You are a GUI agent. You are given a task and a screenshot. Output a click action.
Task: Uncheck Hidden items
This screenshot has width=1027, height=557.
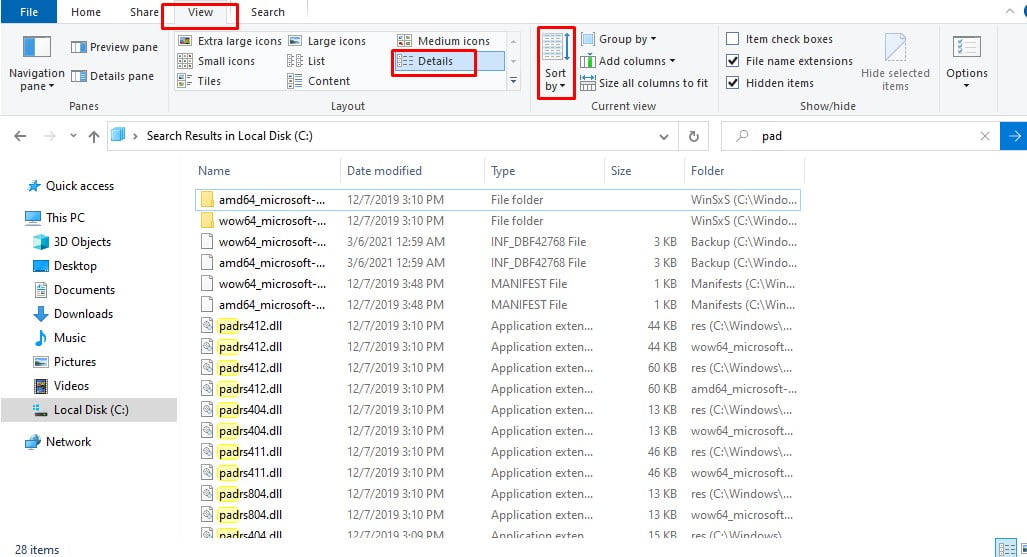(x=770, y=83)
